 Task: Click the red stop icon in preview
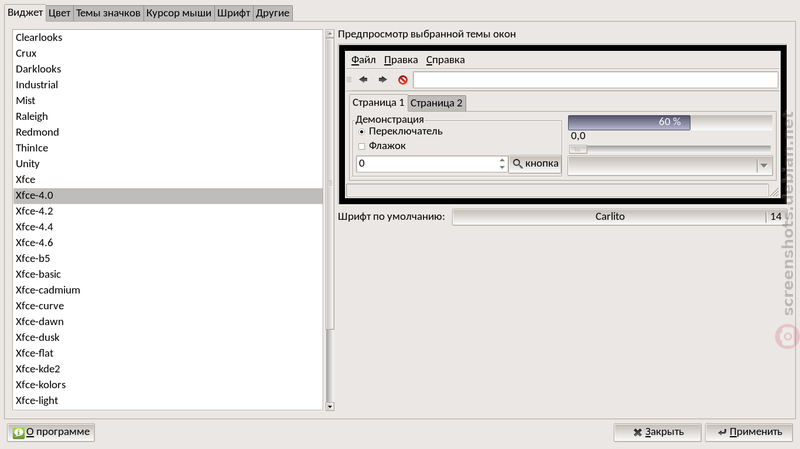(403, 80)
